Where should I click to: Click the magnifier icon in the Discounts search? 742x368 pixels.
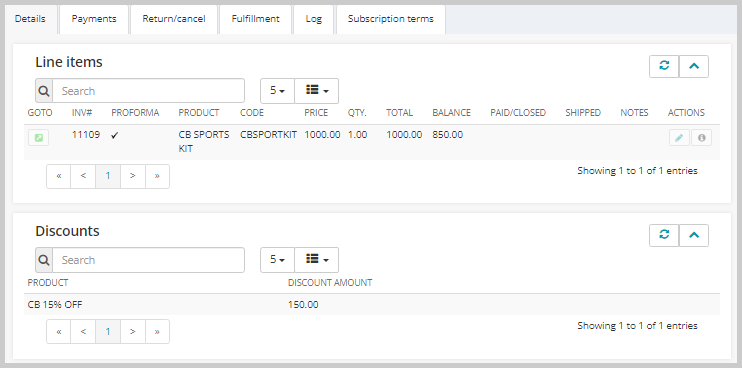[44, 260]
